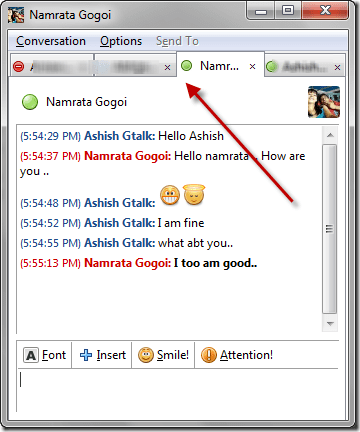Minimize the Namrata Gogoi window
Viewport: 360px width, 432px height.
[x=261, y=12]
